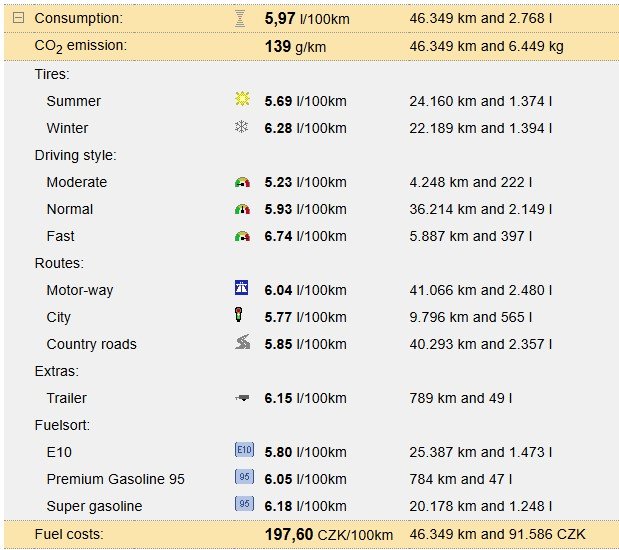Click the Winter tires snowflake icon
Screen dimensions: 619x550
click(241, 127)
